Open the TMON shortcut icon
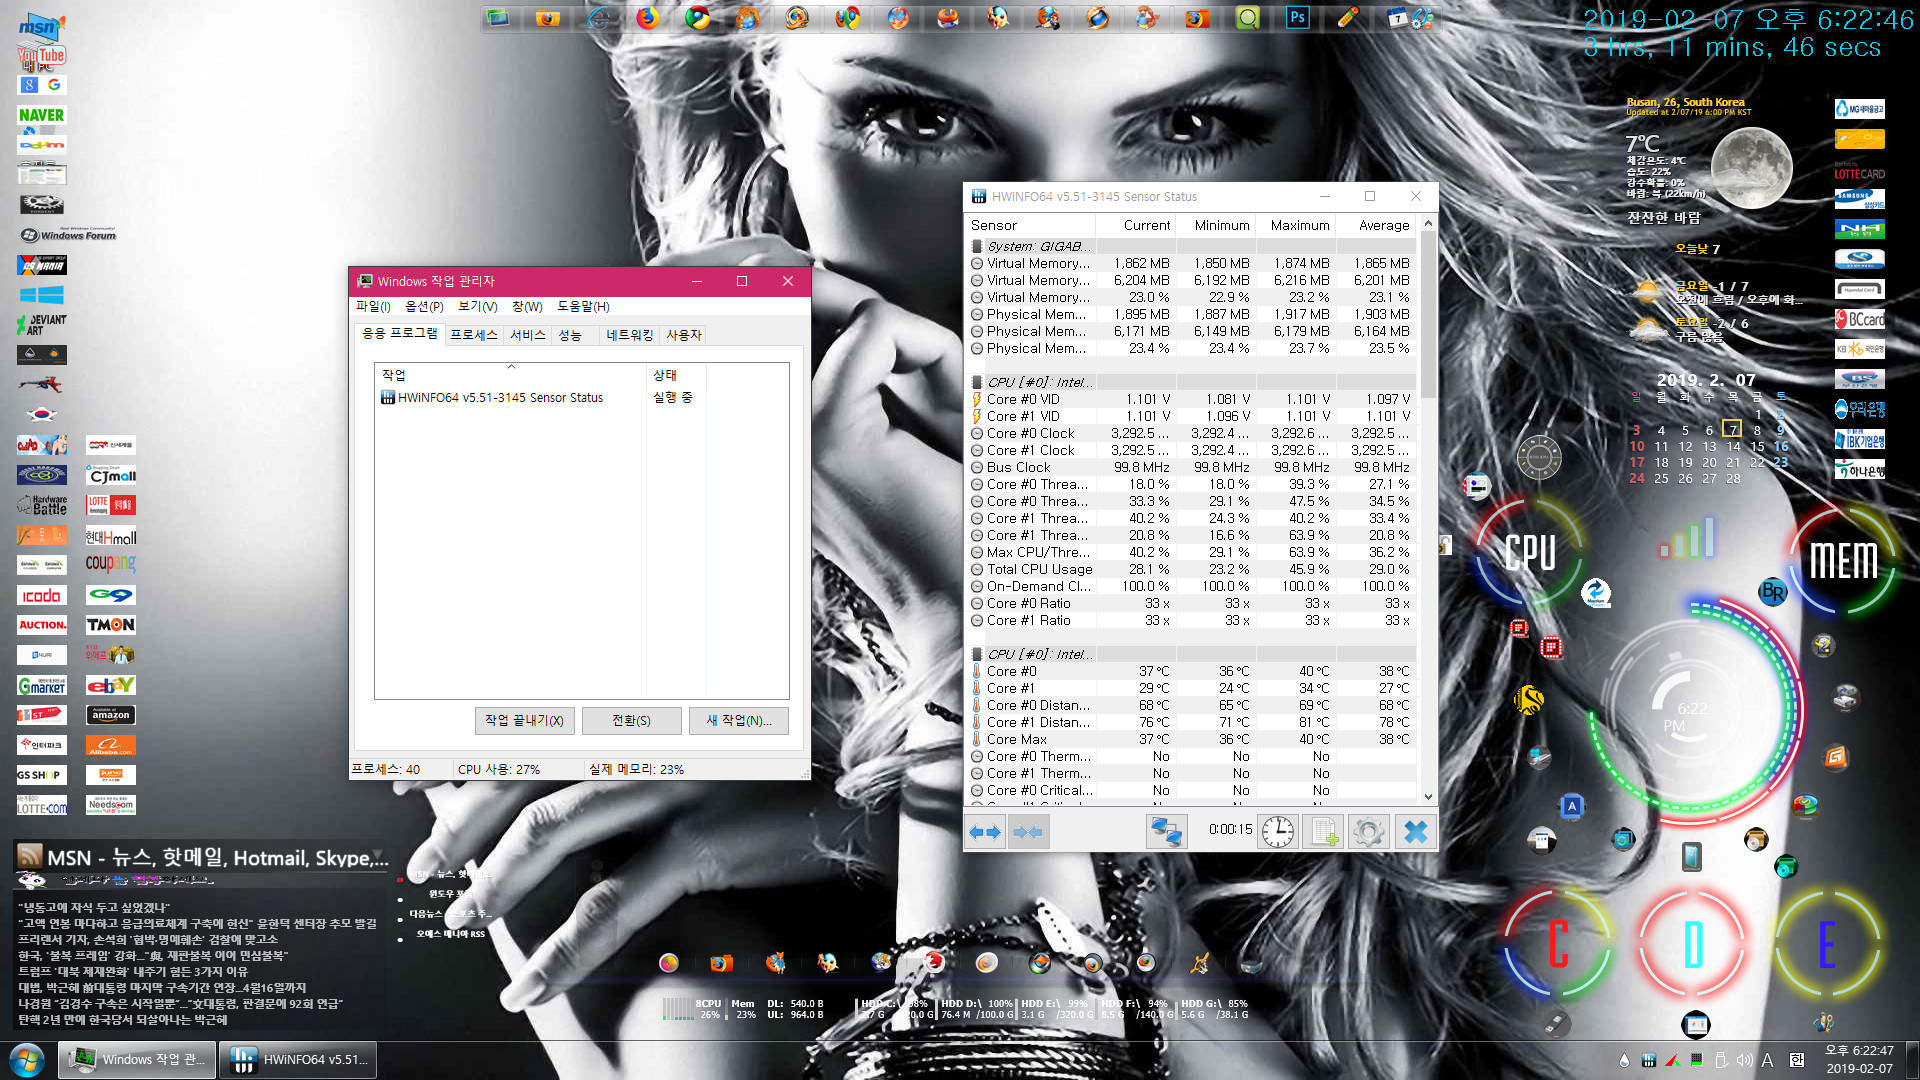Screen dimensions: 1920x1080 (110, 625)
